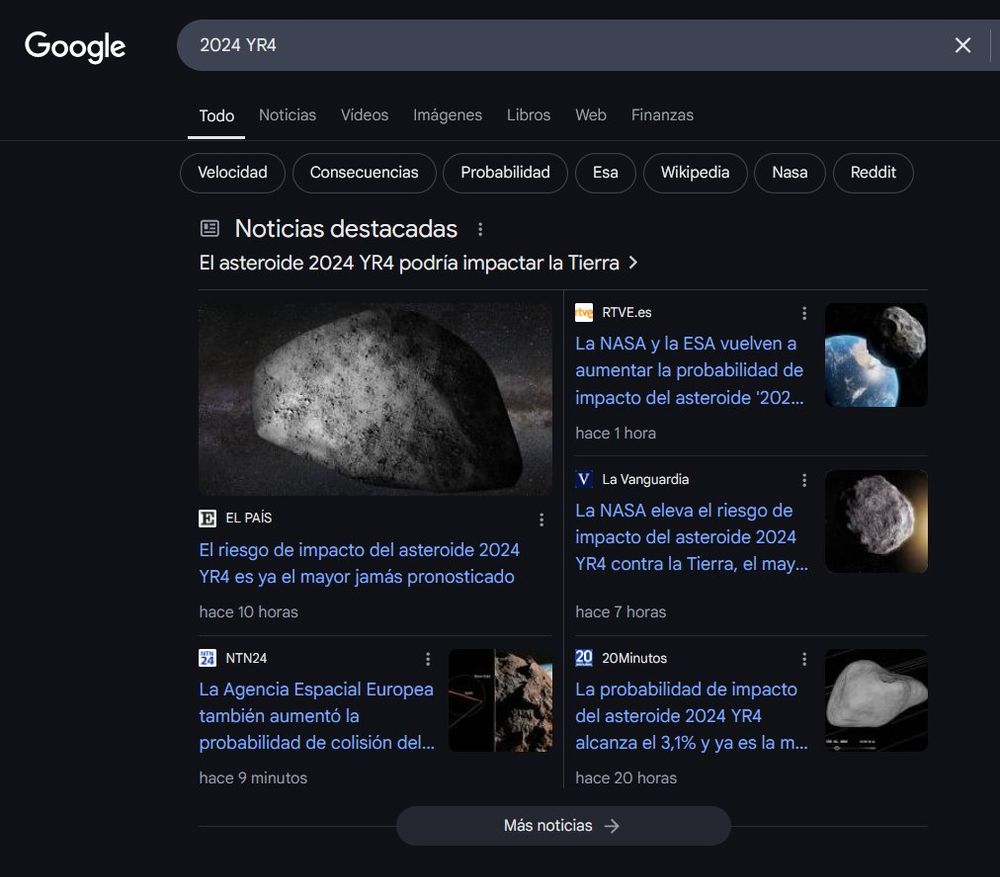Open the Finanzas tab
This screenshot has height=877, width=1000.
tap(662, 113)
